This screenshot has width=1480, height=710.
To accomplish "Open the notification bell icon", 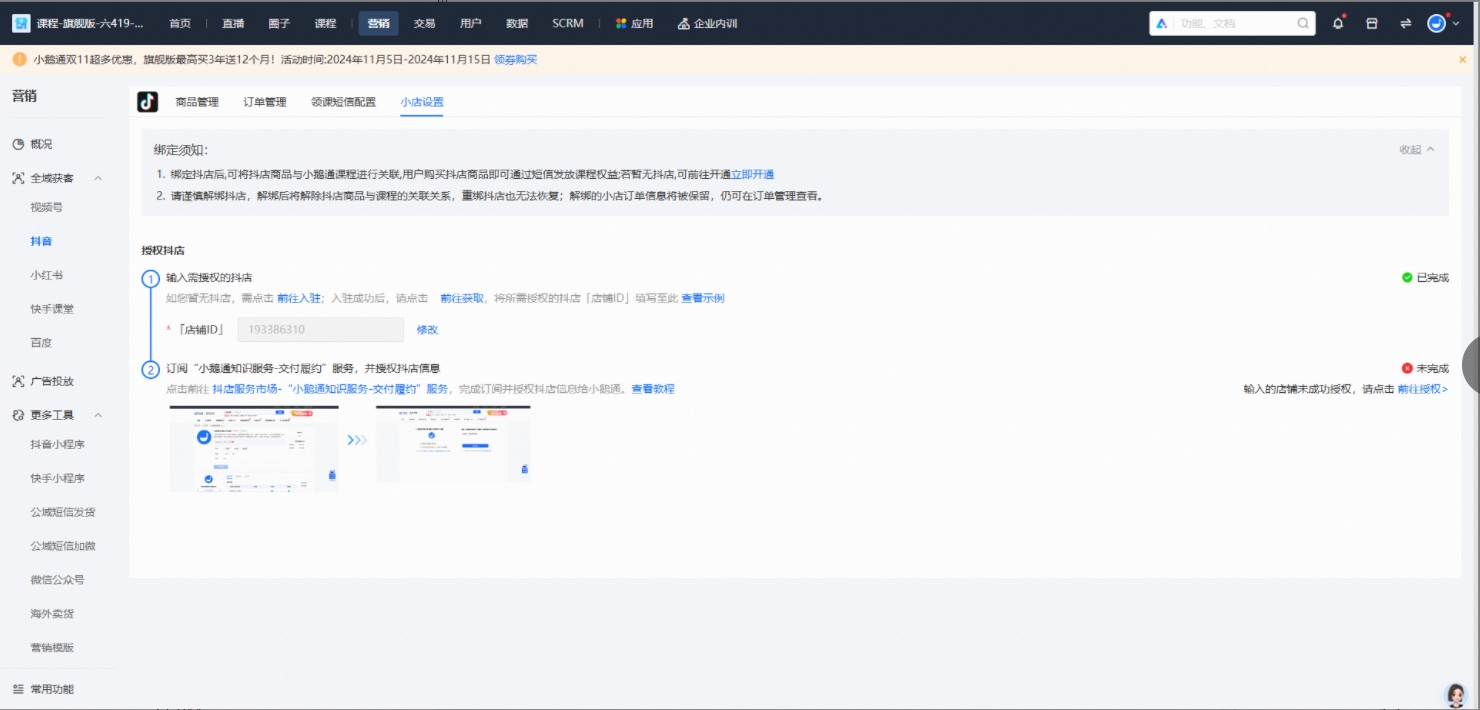I will [x=1337, y=23].
